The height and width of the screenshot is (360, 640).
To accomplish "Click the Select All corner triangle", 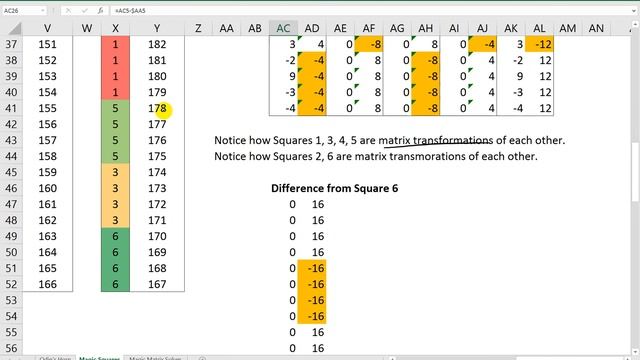I will (14, 28).
